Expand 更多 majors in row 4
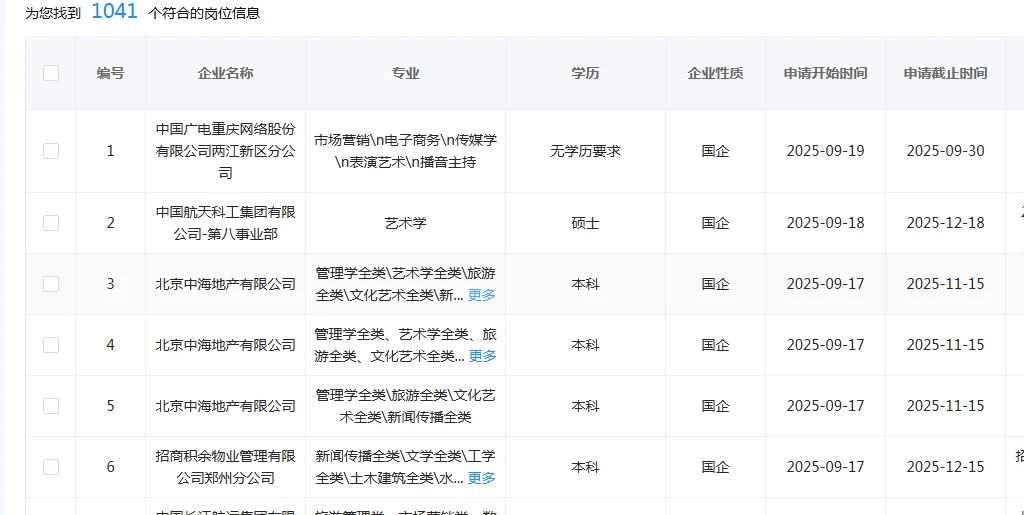 click(482, 356)
